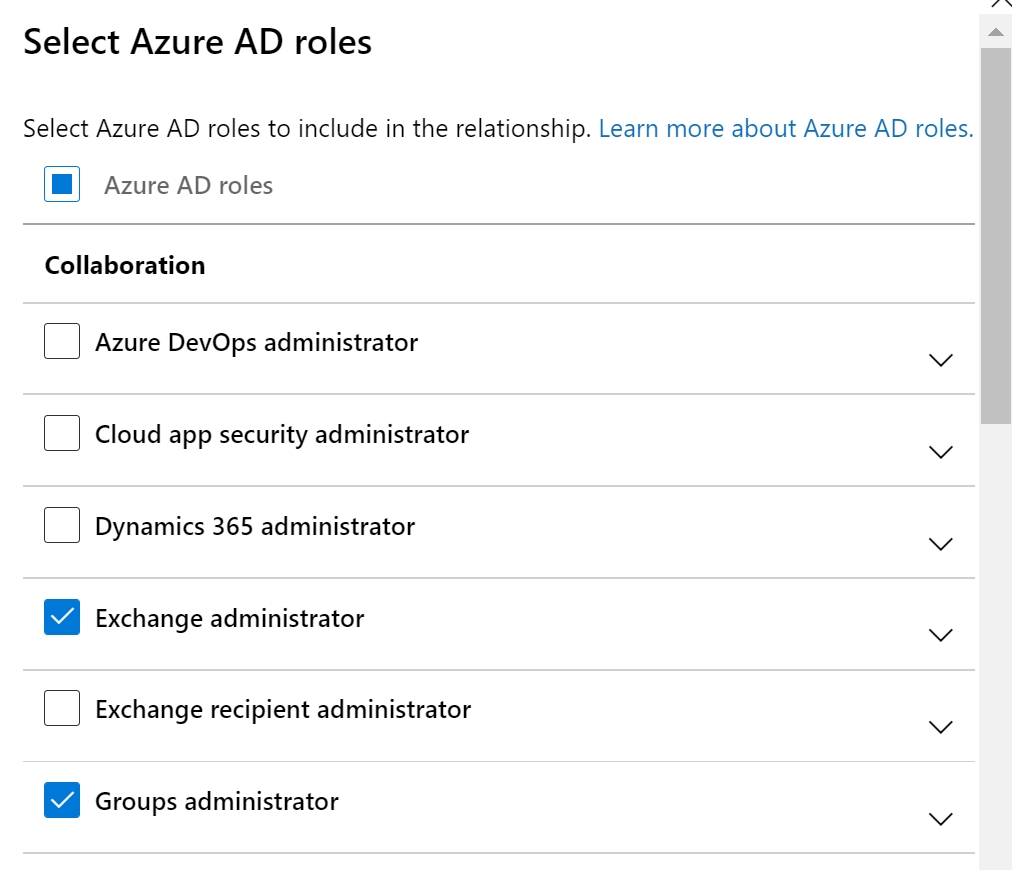
Task: Click the Exchange recipient administrator label
Action: click(283, 710)
